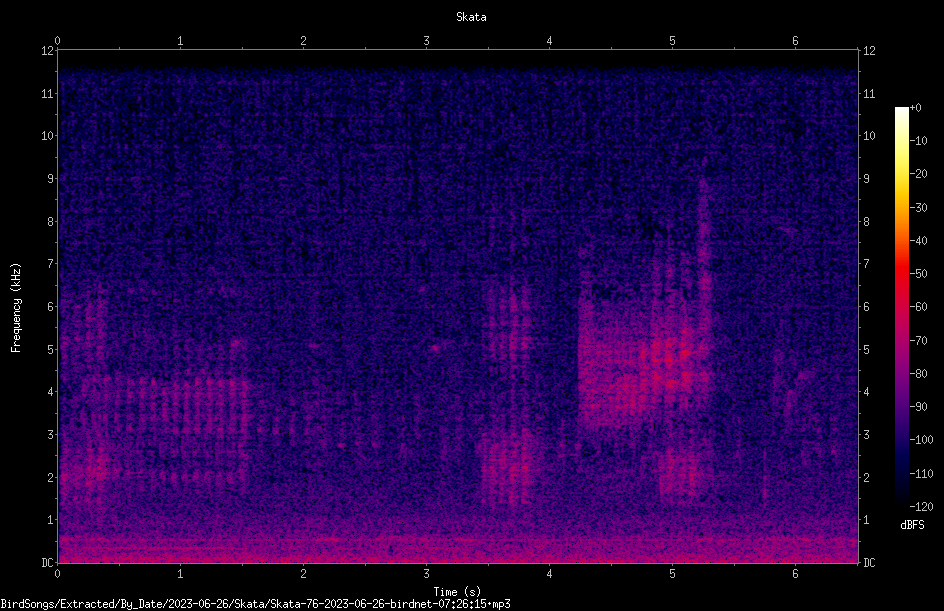Click the -10 colorbar label

pos(918,141)
